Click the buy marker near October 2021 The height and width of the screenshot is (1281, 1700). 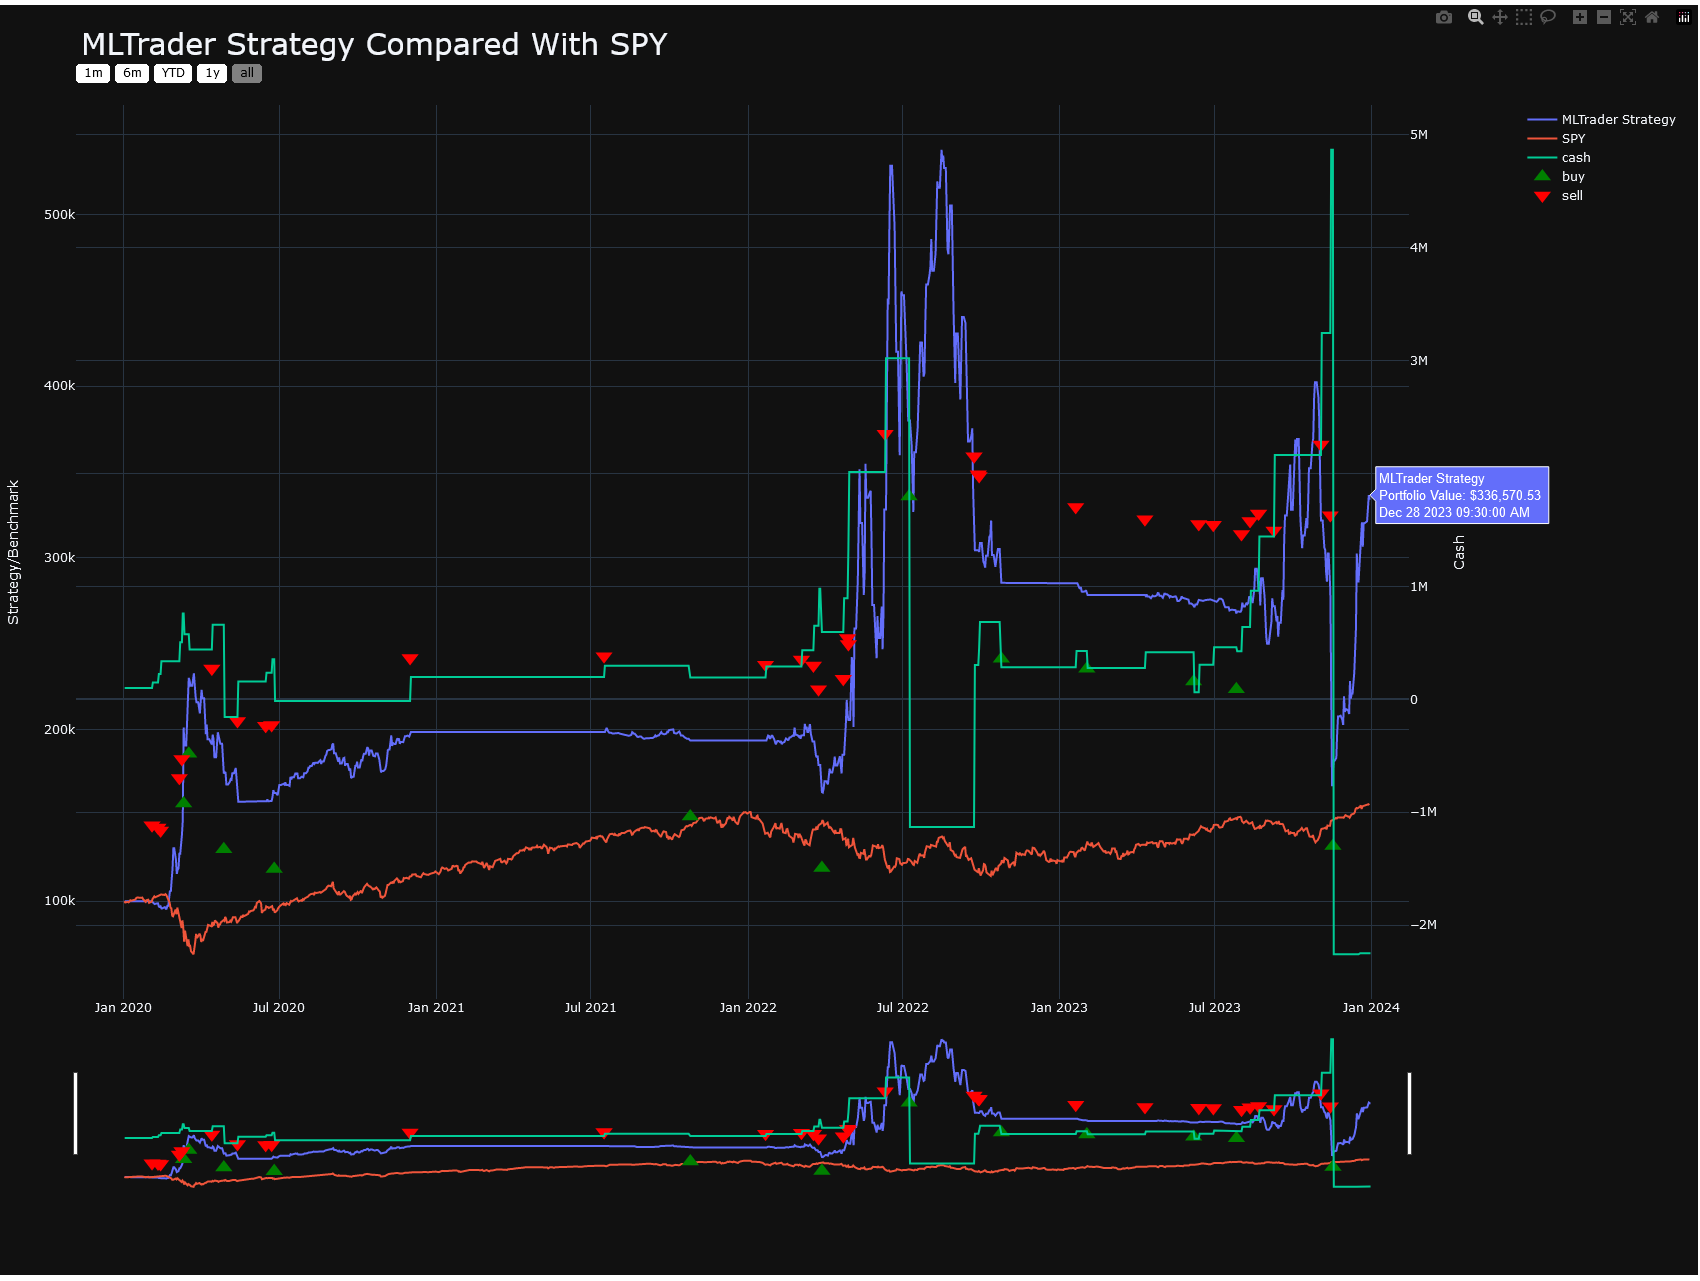point(690,815)
